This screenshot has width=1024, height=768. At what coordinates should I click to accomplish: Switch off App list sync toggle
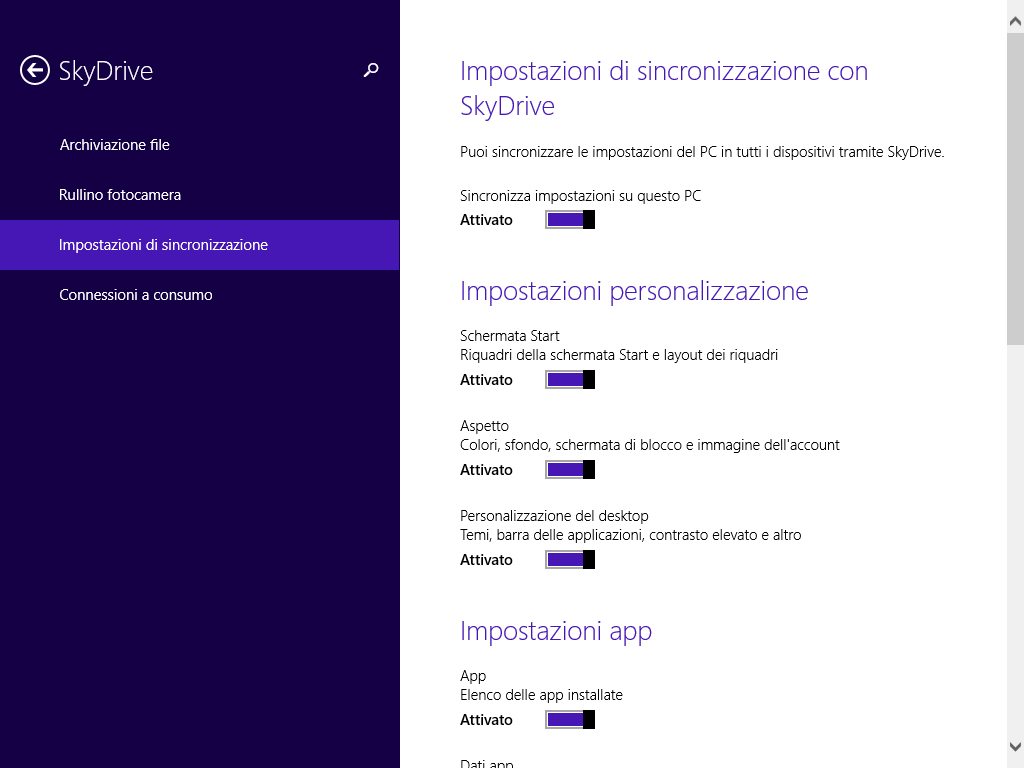coord(570,720)
